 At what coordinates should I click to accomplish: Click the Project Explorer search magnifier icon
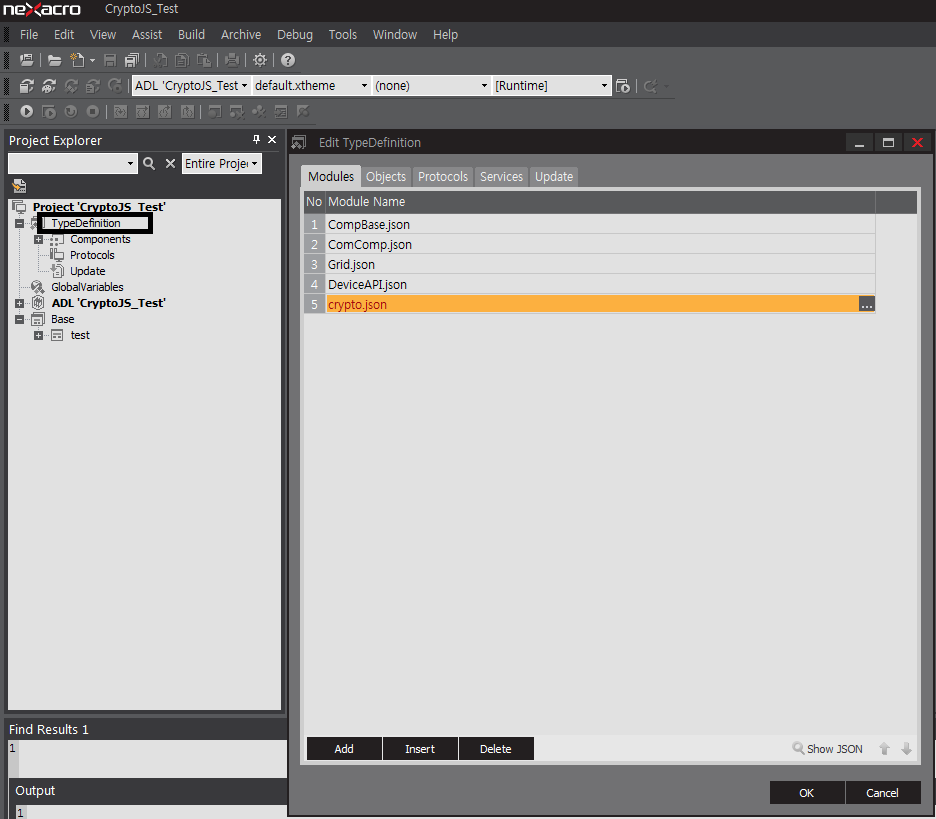tap(149, 164)
